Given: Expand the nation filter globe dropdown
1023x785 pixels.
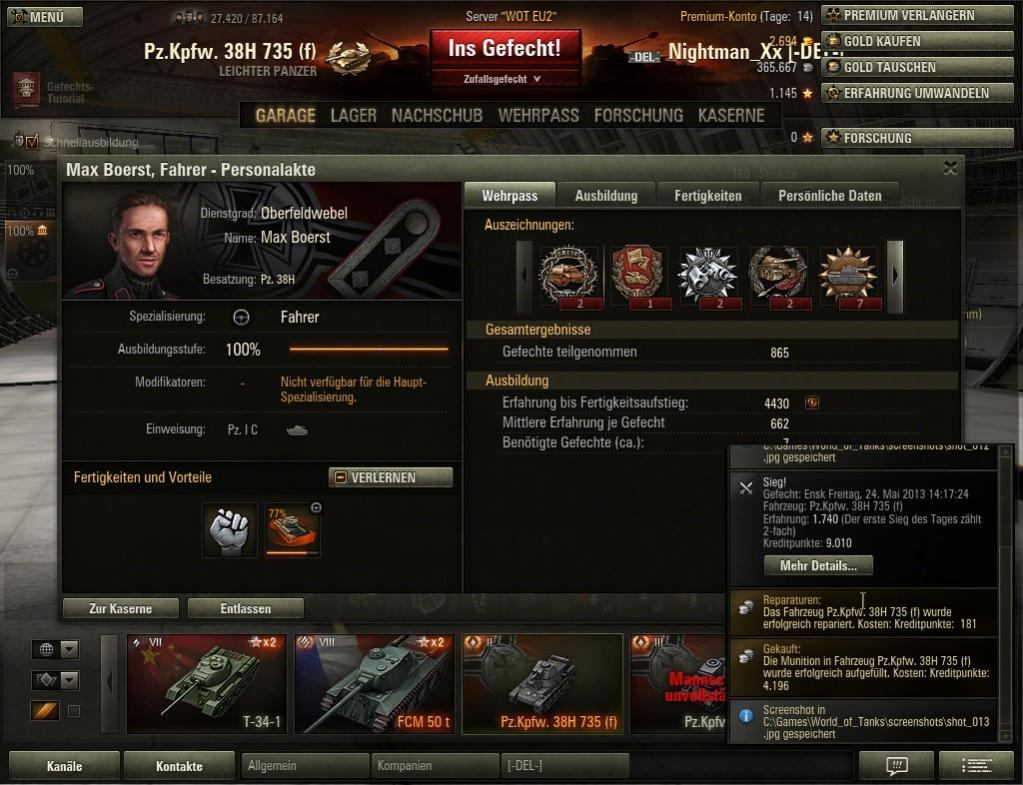Looking at the screenshot, I should click(55, 649).
